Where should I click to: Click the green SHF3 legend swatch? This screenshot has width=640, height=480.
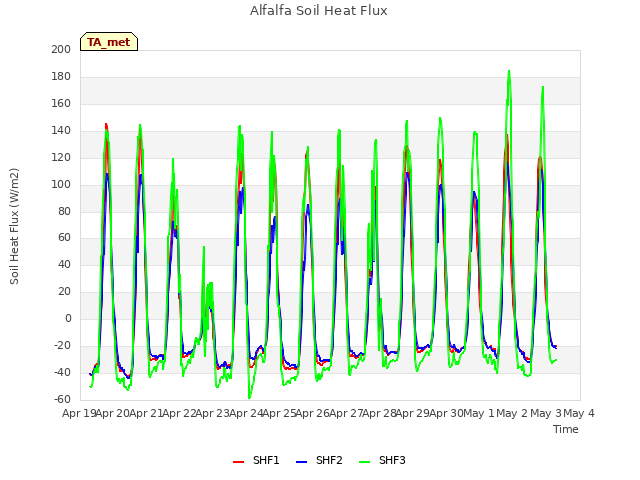coord(364,462)
